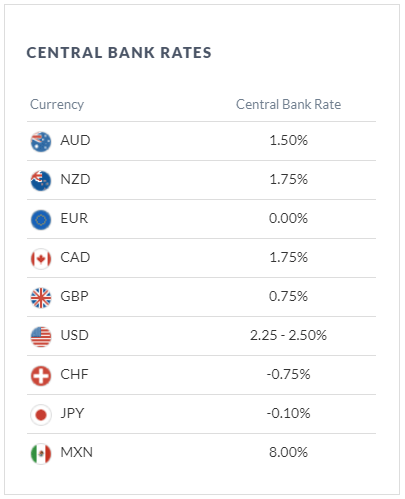The width and height of the screenshot is (405, 499).
Task: Click the Canadian flag icon
Action: click(x=41, y=259)
